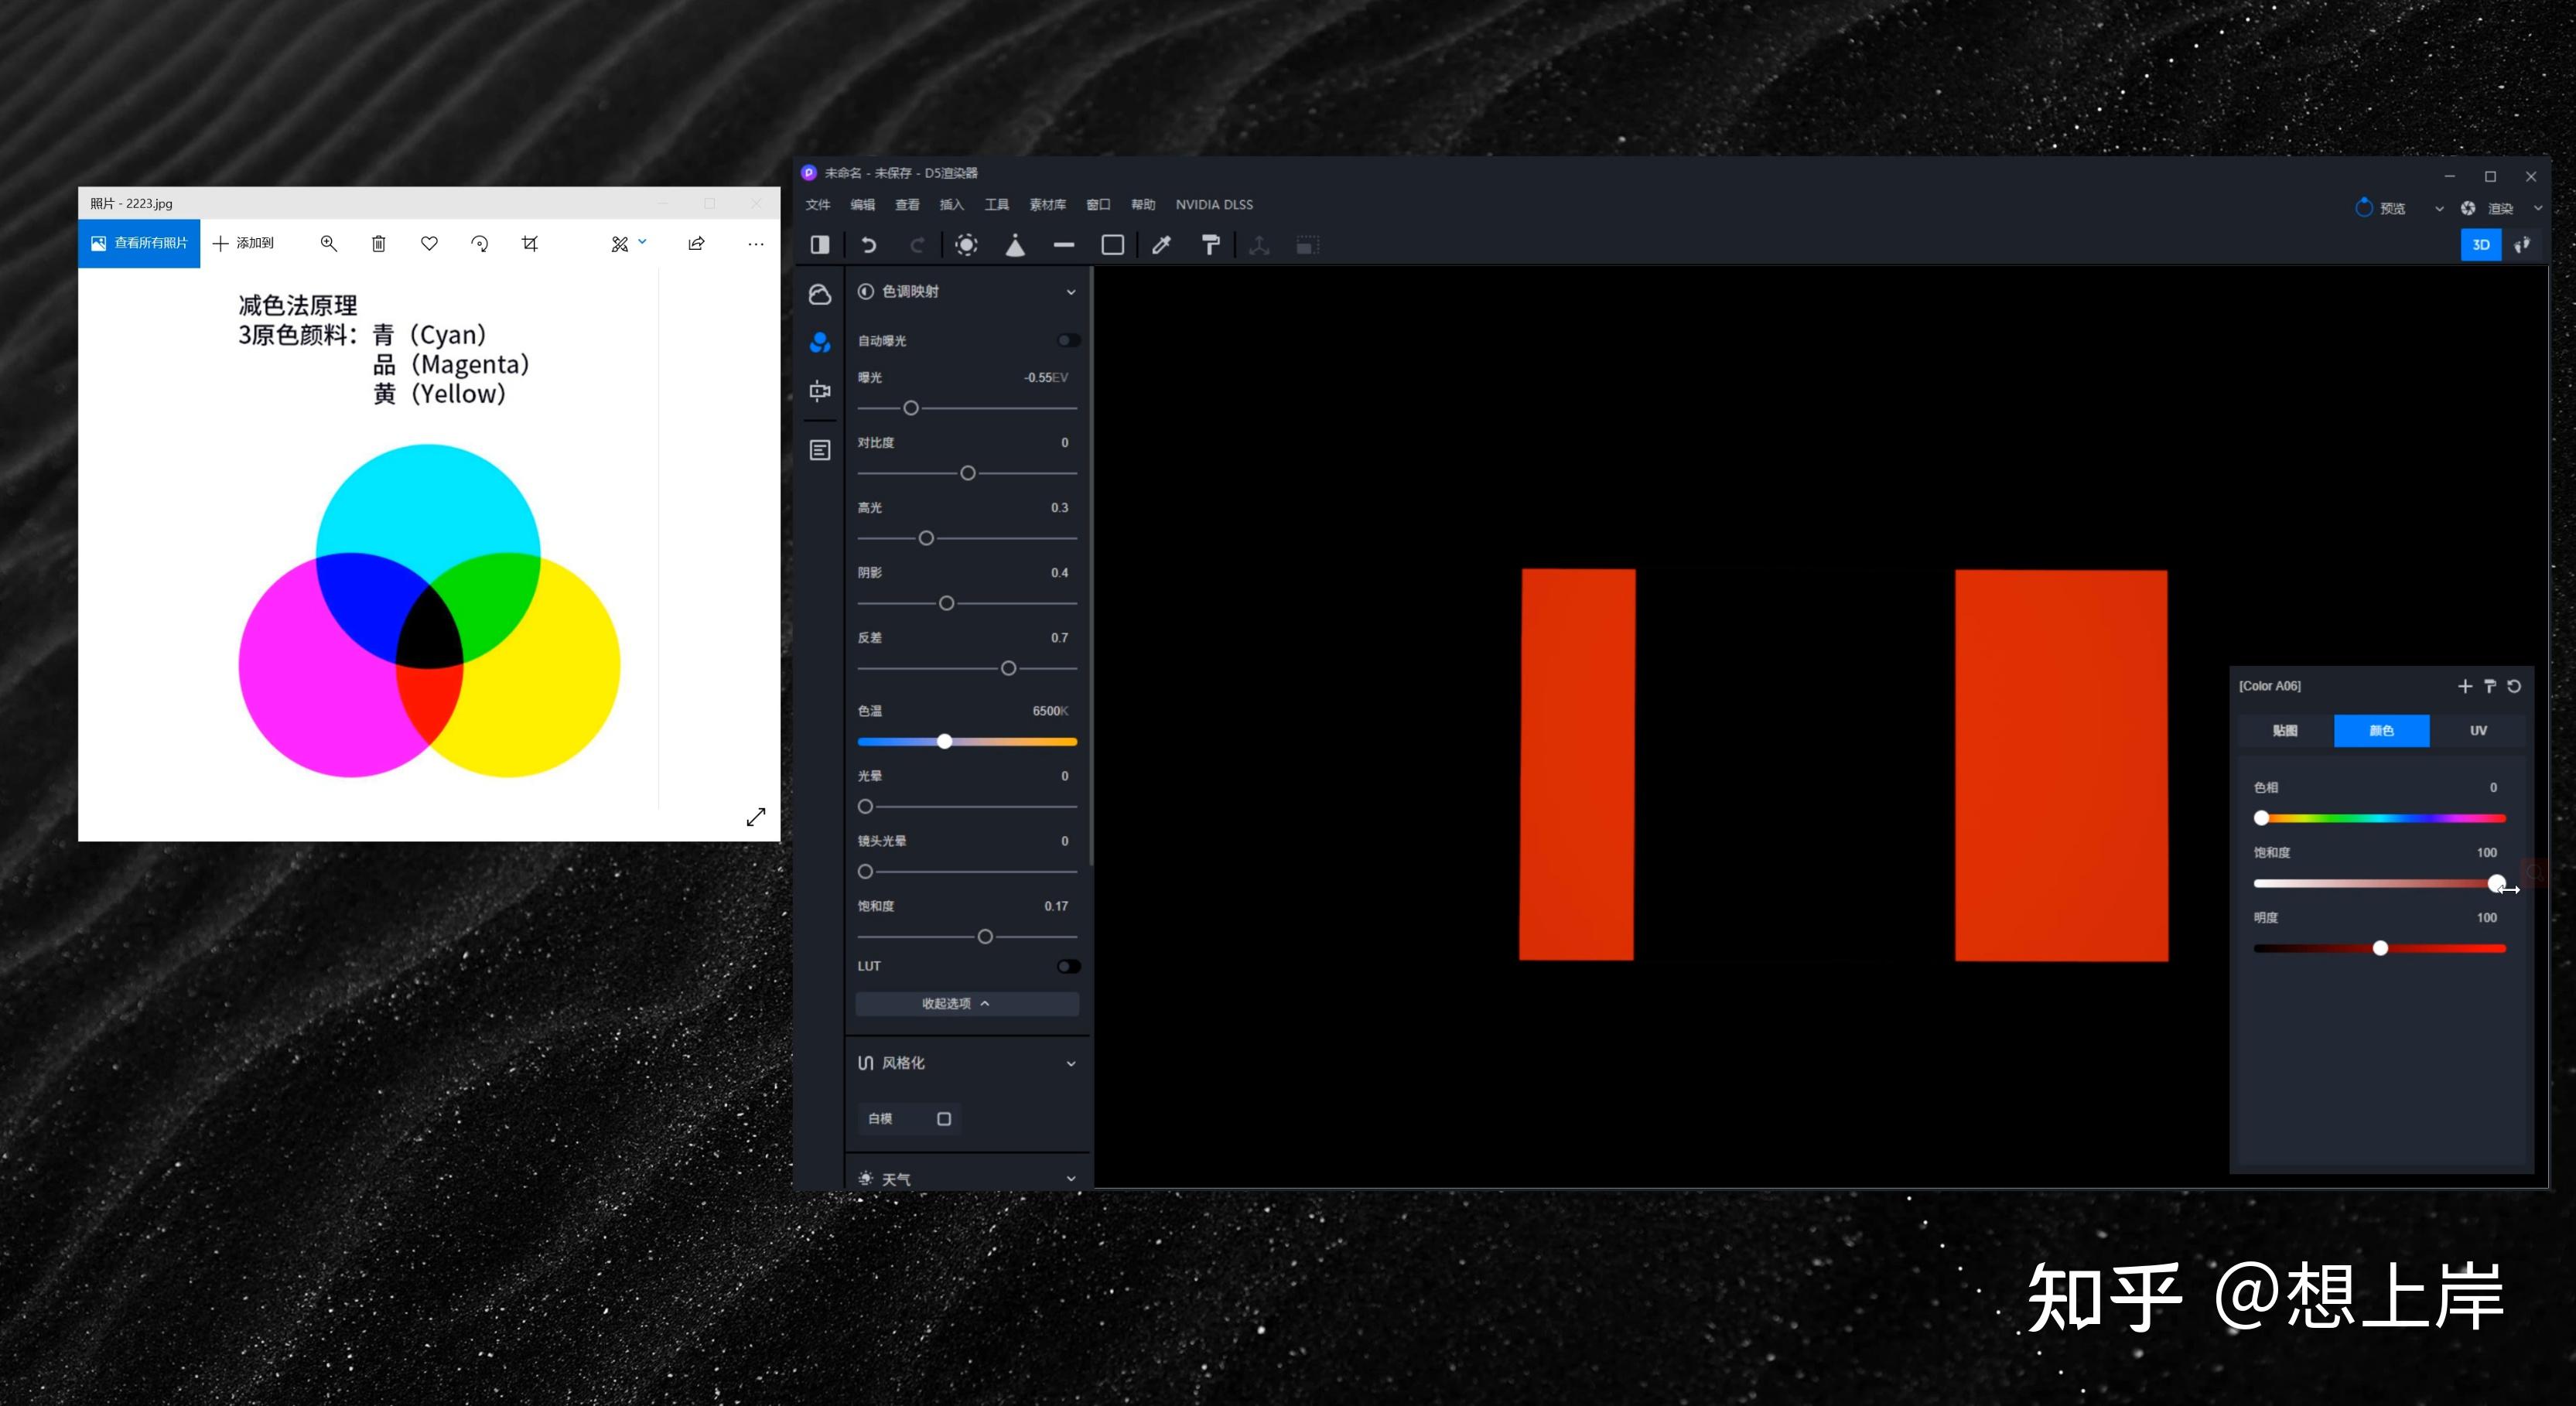Click the 收起选项 button

[x=966, y=1003]
